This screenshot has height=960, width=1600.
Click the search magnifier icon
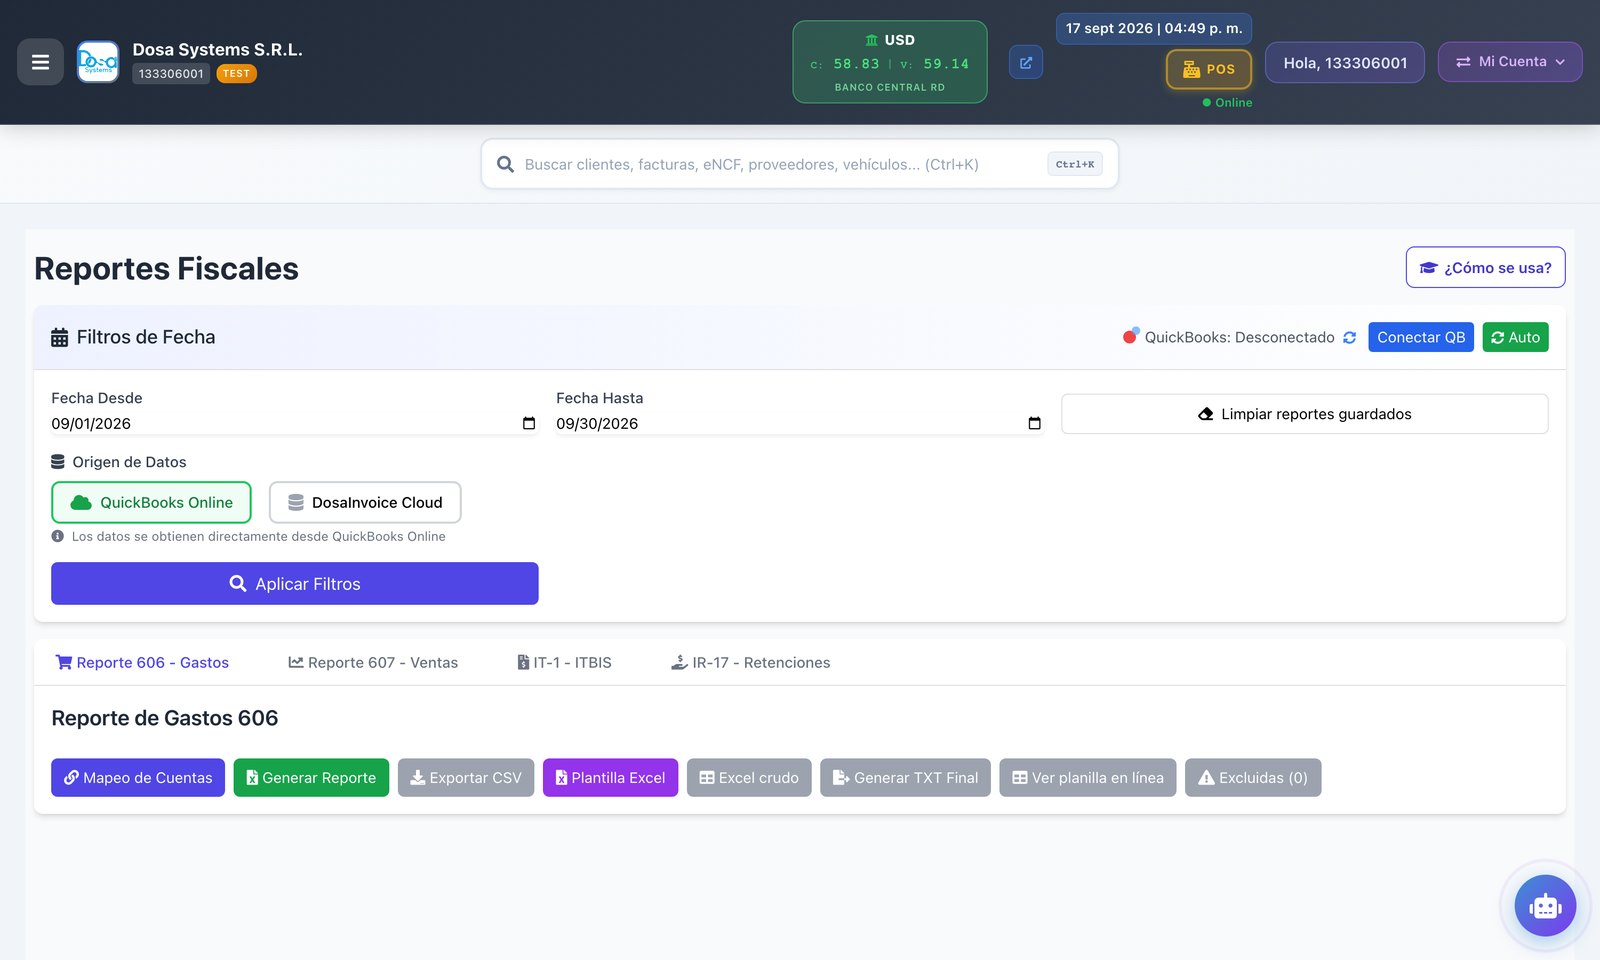(506, 164)
